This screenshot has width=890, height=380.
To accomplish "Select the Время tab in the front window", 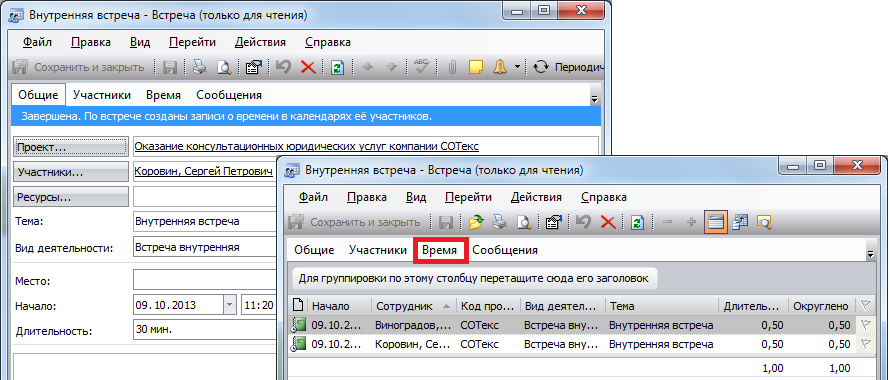I will 440,250.
